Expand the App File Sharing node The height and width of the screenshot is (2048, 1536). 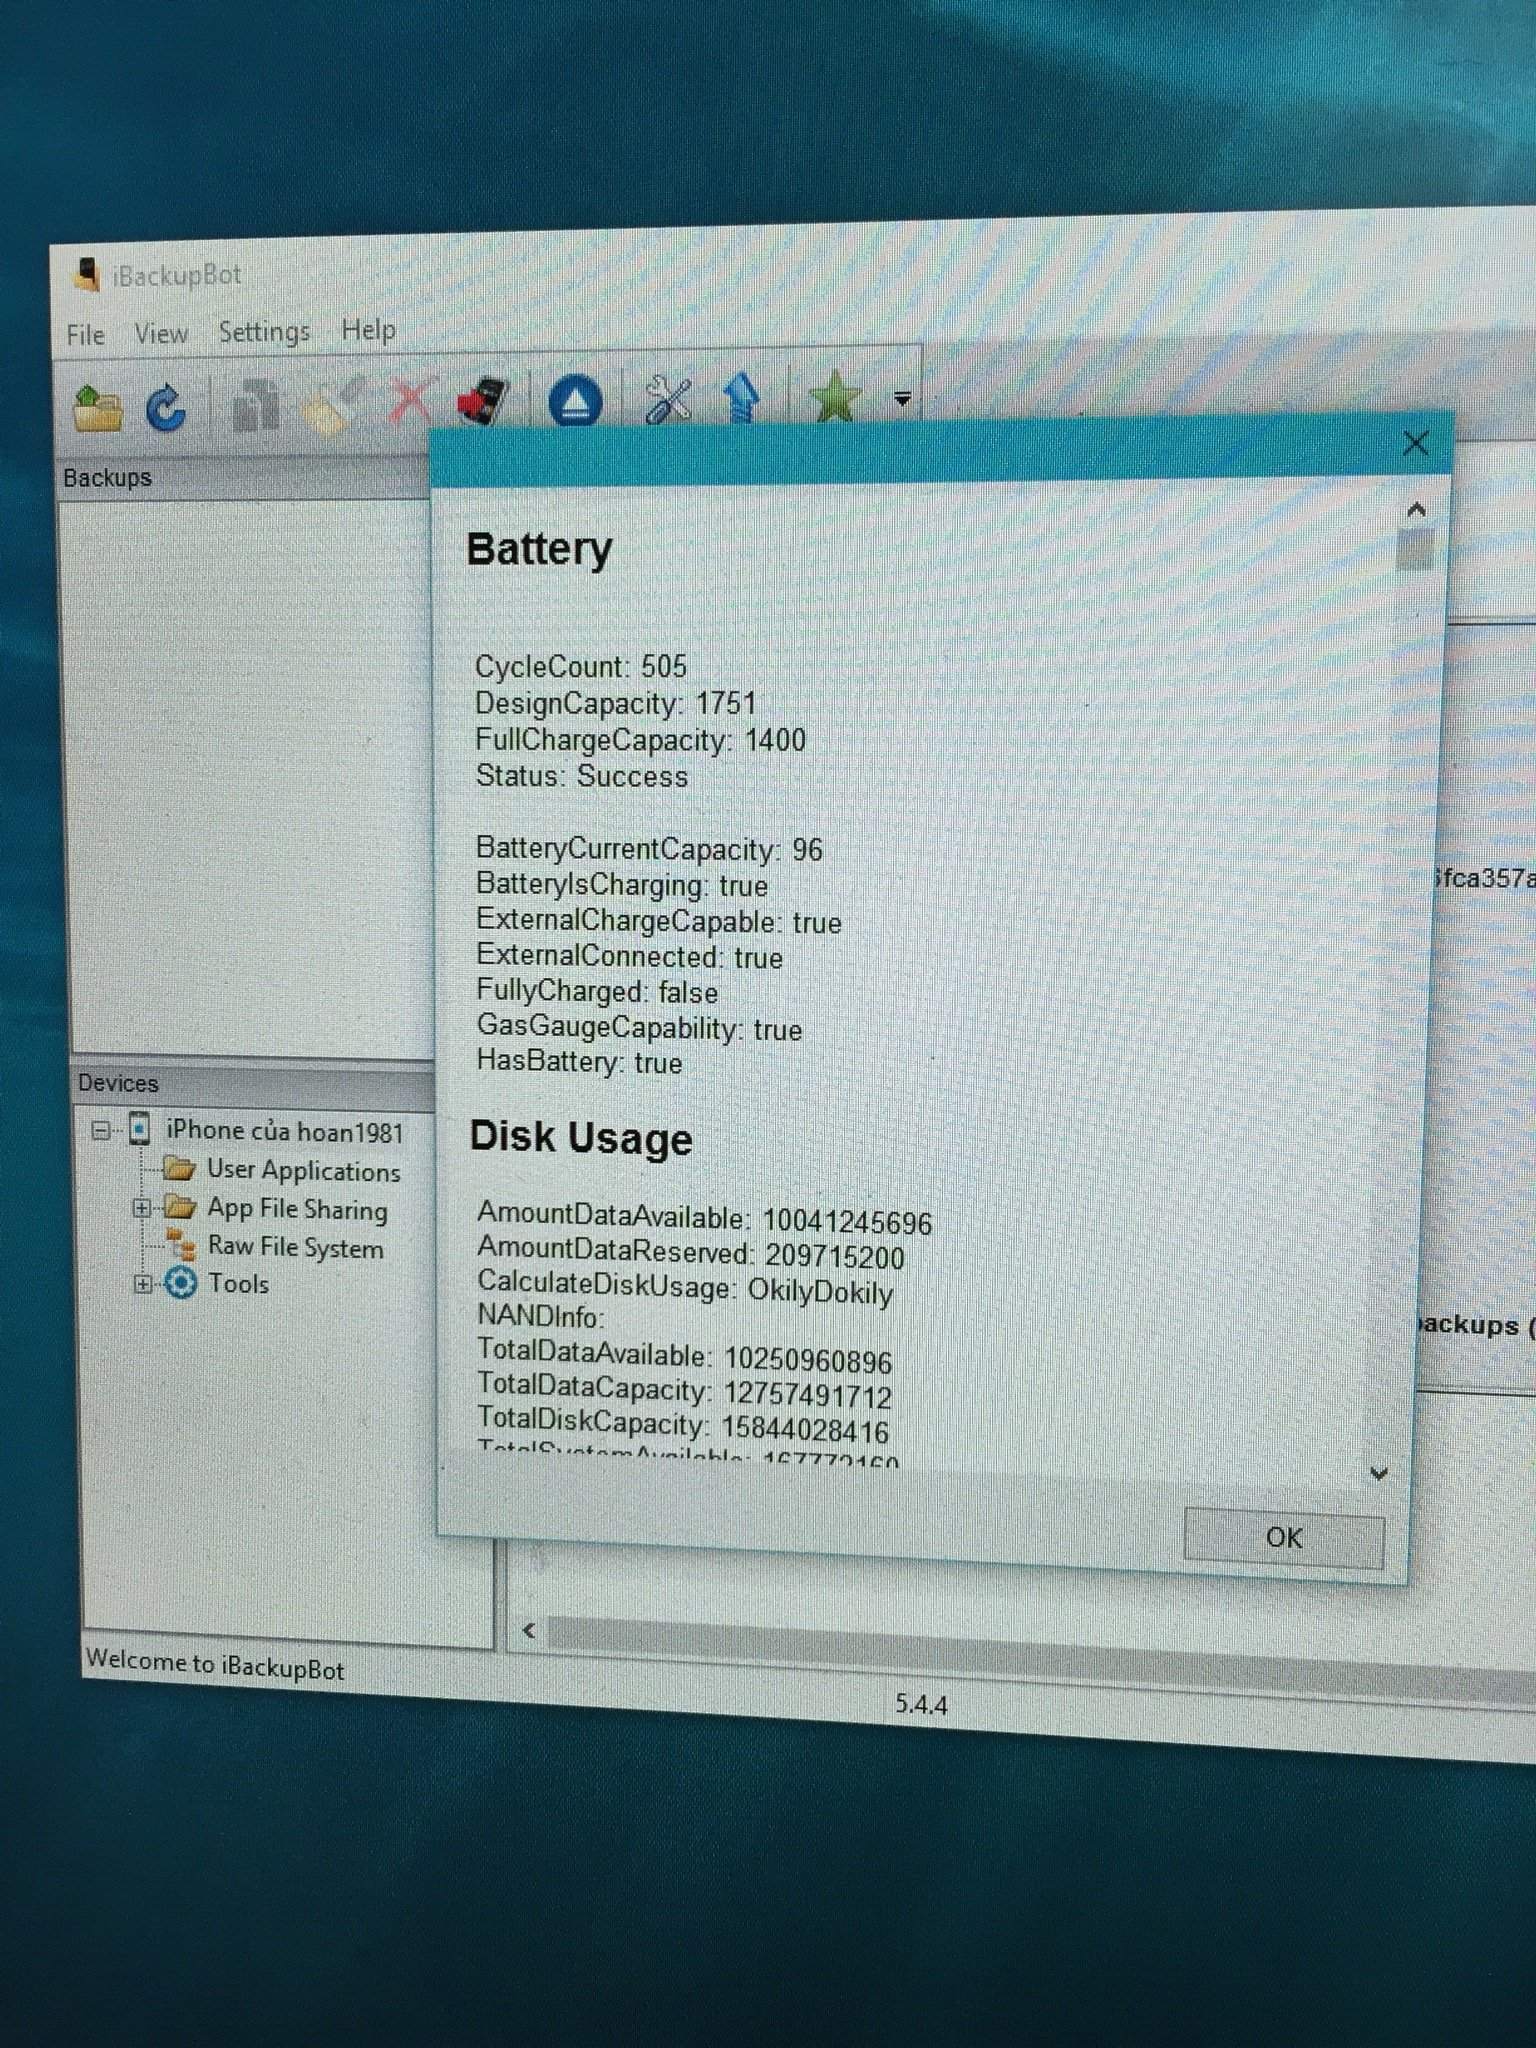pos(142,1208)
